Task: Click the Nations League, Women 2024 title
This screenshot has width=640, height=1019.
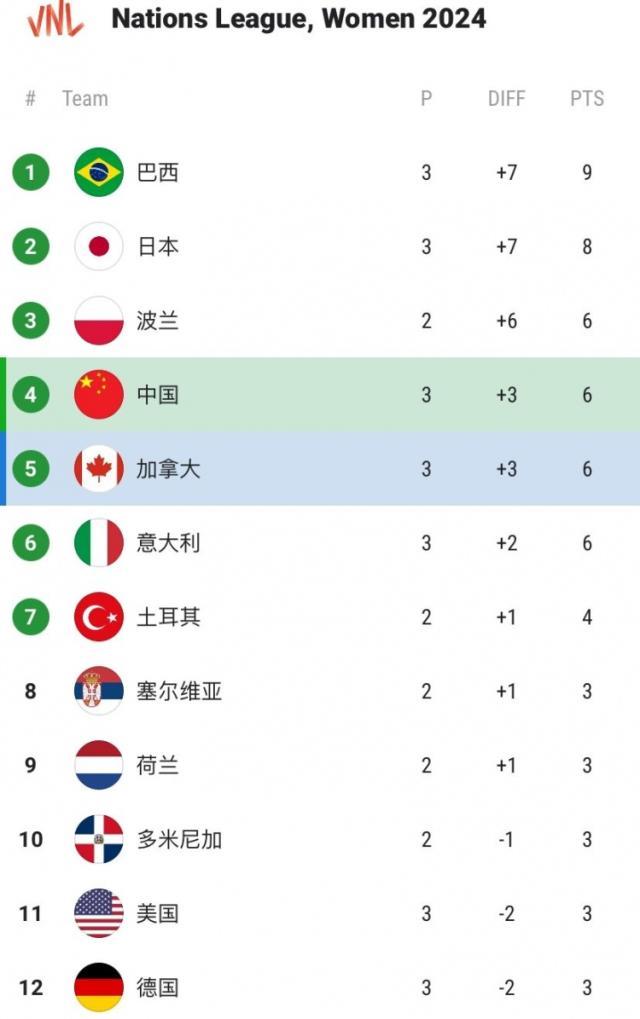Action: [297, 18]
